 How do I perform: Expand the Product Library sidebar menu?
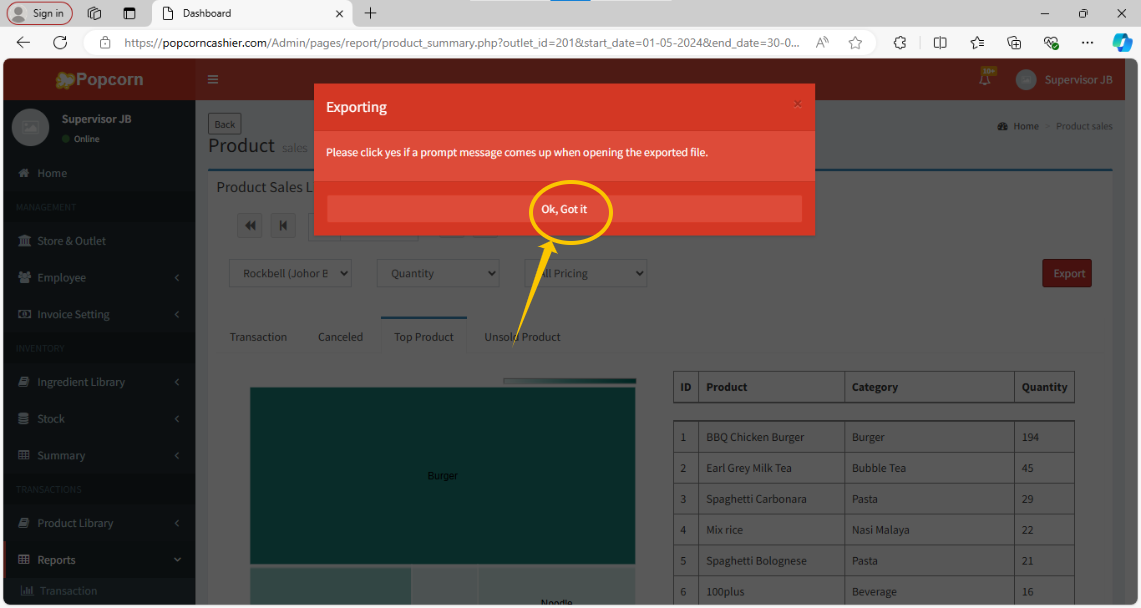[x=99, y=523]
